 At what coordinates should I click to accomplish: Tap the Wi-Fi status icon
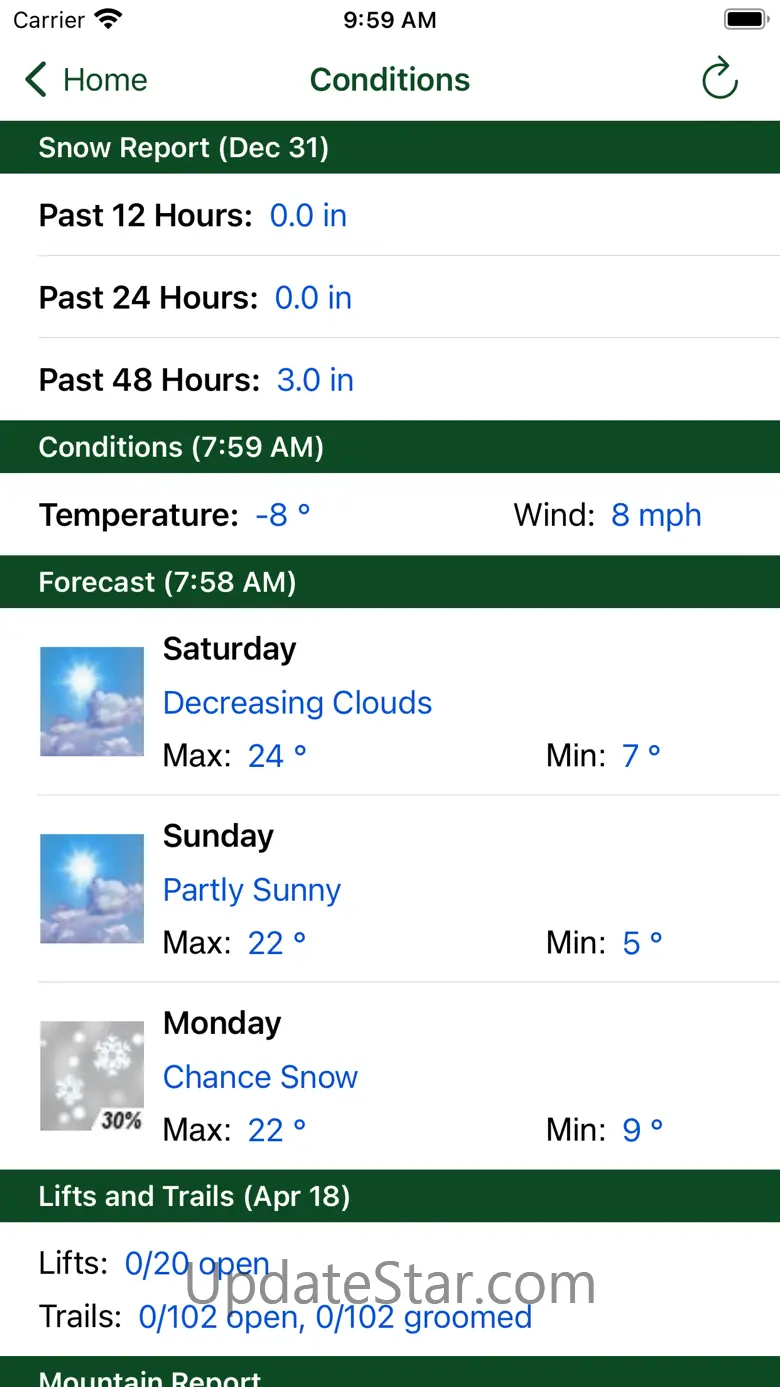[107, 20]
